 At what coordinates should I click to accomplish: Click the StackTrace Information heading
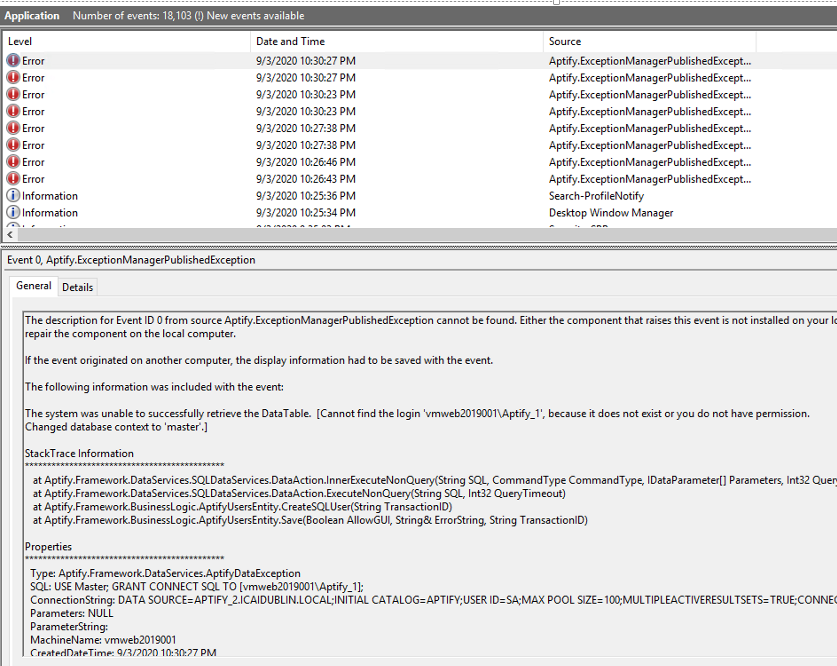click(x=79, y=453)
